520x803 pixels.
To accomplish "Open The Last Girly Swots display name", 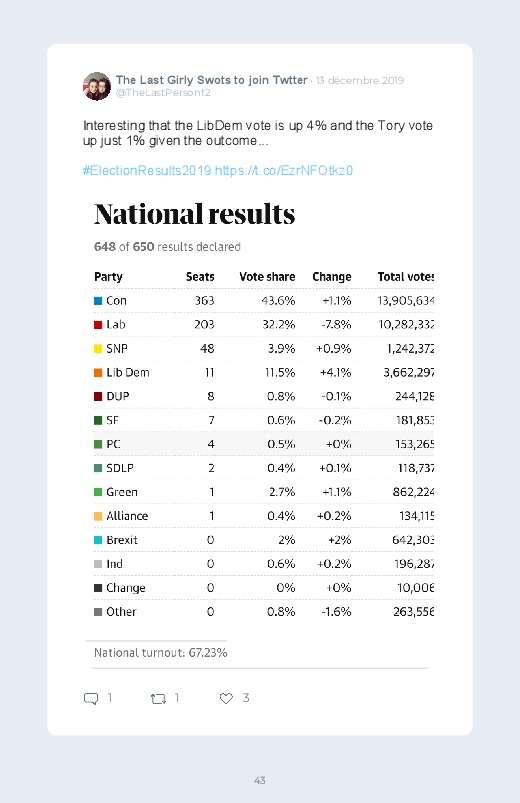I will click(x=212, y=80).
